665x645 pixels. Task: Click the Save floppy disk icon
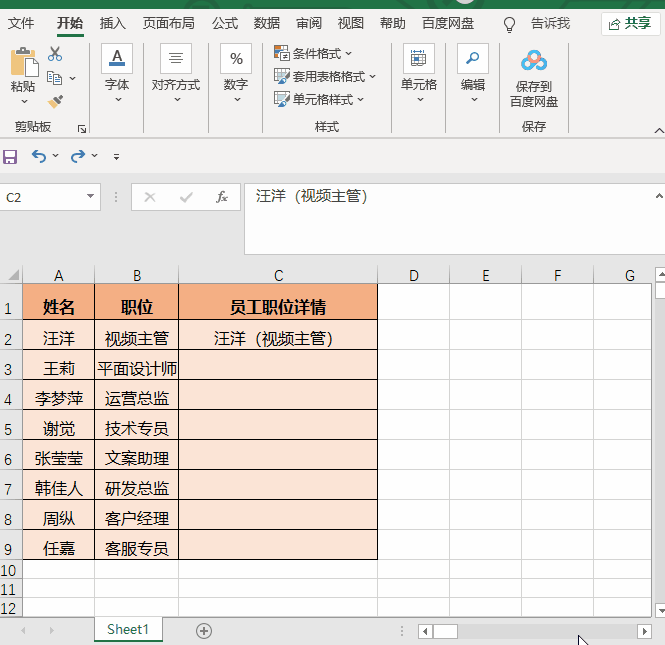(10, 156)
